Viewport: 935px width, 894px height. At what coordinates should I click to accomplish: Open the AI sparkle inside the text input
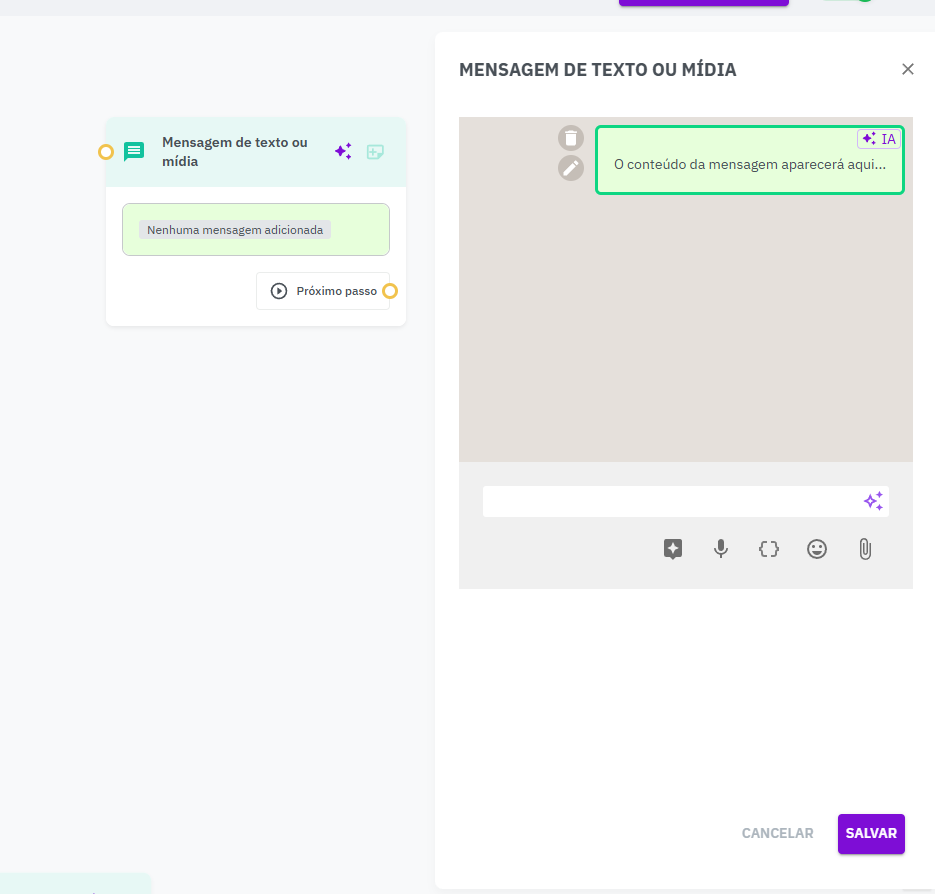pos(873,501)
